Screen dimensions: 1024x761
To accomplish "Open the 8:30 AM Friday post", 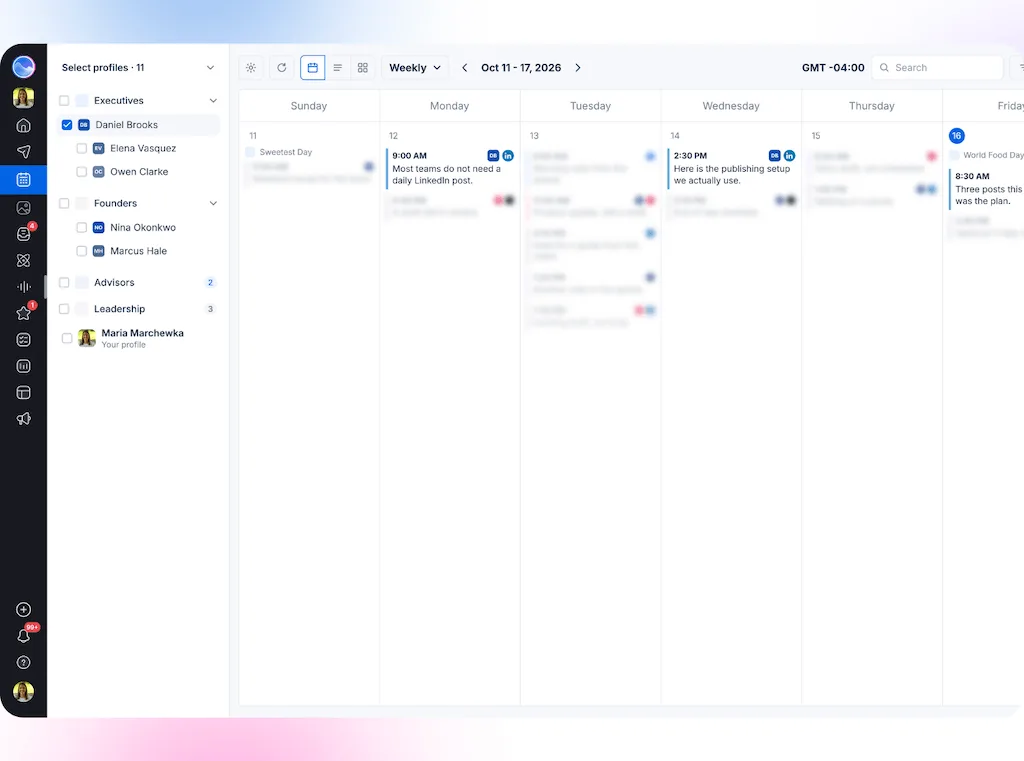I will (x=986, y=189).
